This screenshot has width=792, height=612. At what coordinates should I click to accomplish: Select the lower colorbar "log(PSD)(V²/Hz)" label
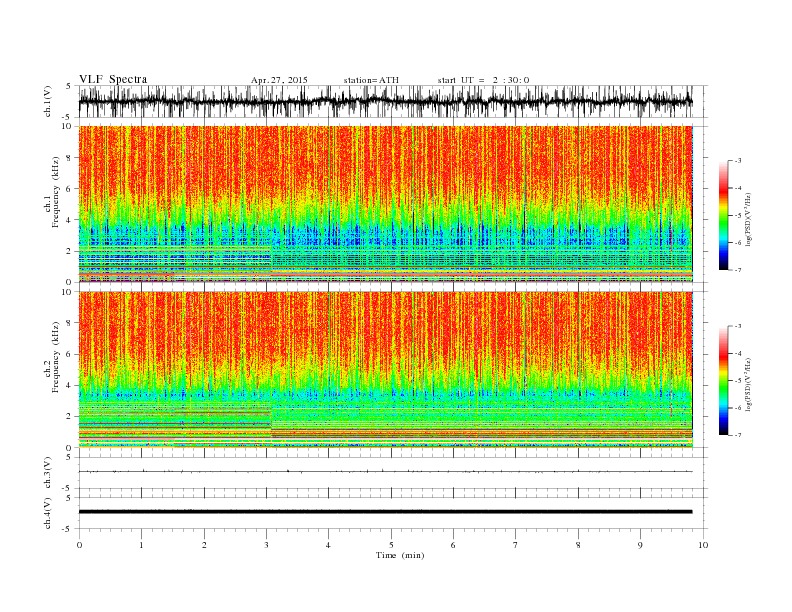tap(748, 384)
